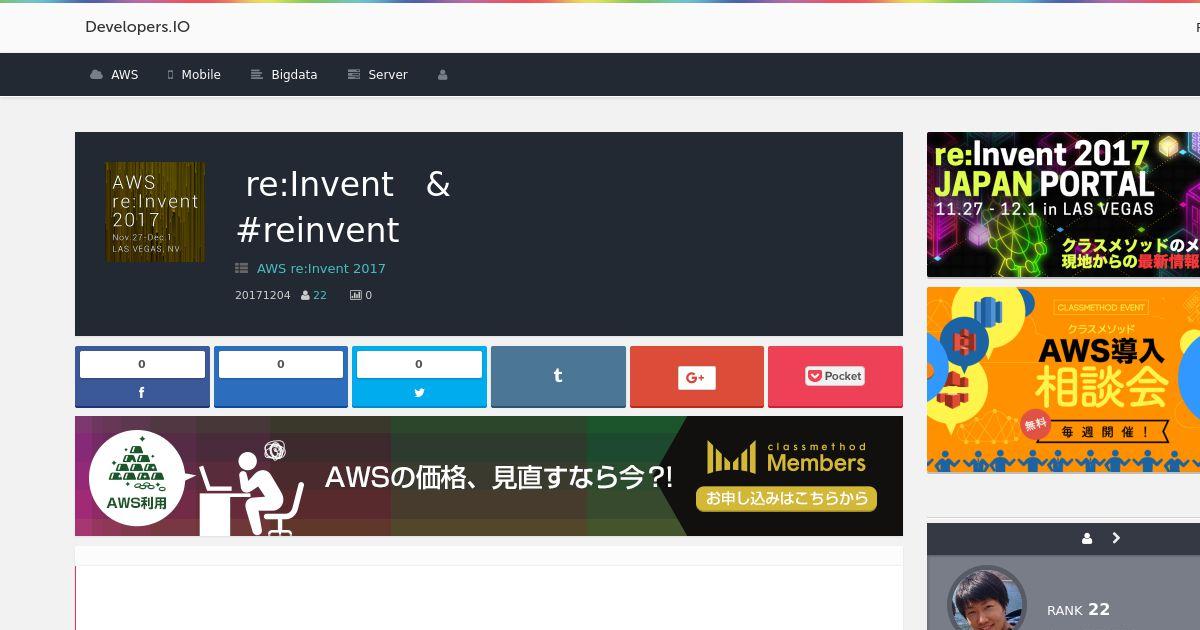Share the article on Facebook
The height and width of the screenshot is (630, 1200).
pos(142,377)
